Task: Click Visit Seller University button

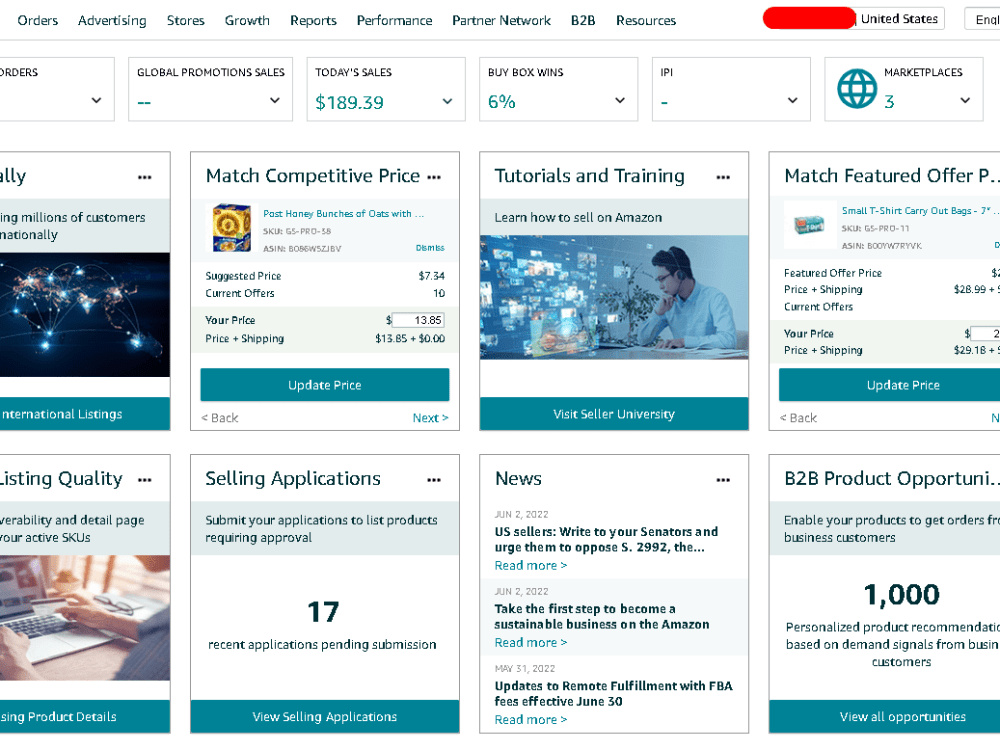Action: click(x=614, y=414)
